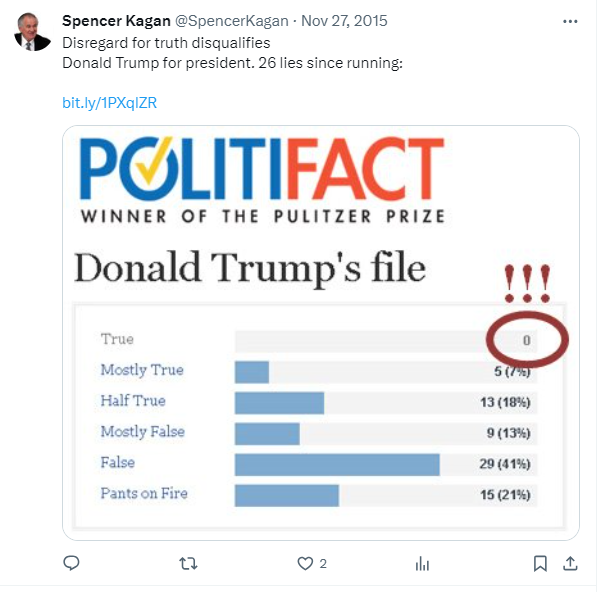Screen dimensions: 610x592
Task: Select the Pants on Fire label
Action: pos(144,494)
